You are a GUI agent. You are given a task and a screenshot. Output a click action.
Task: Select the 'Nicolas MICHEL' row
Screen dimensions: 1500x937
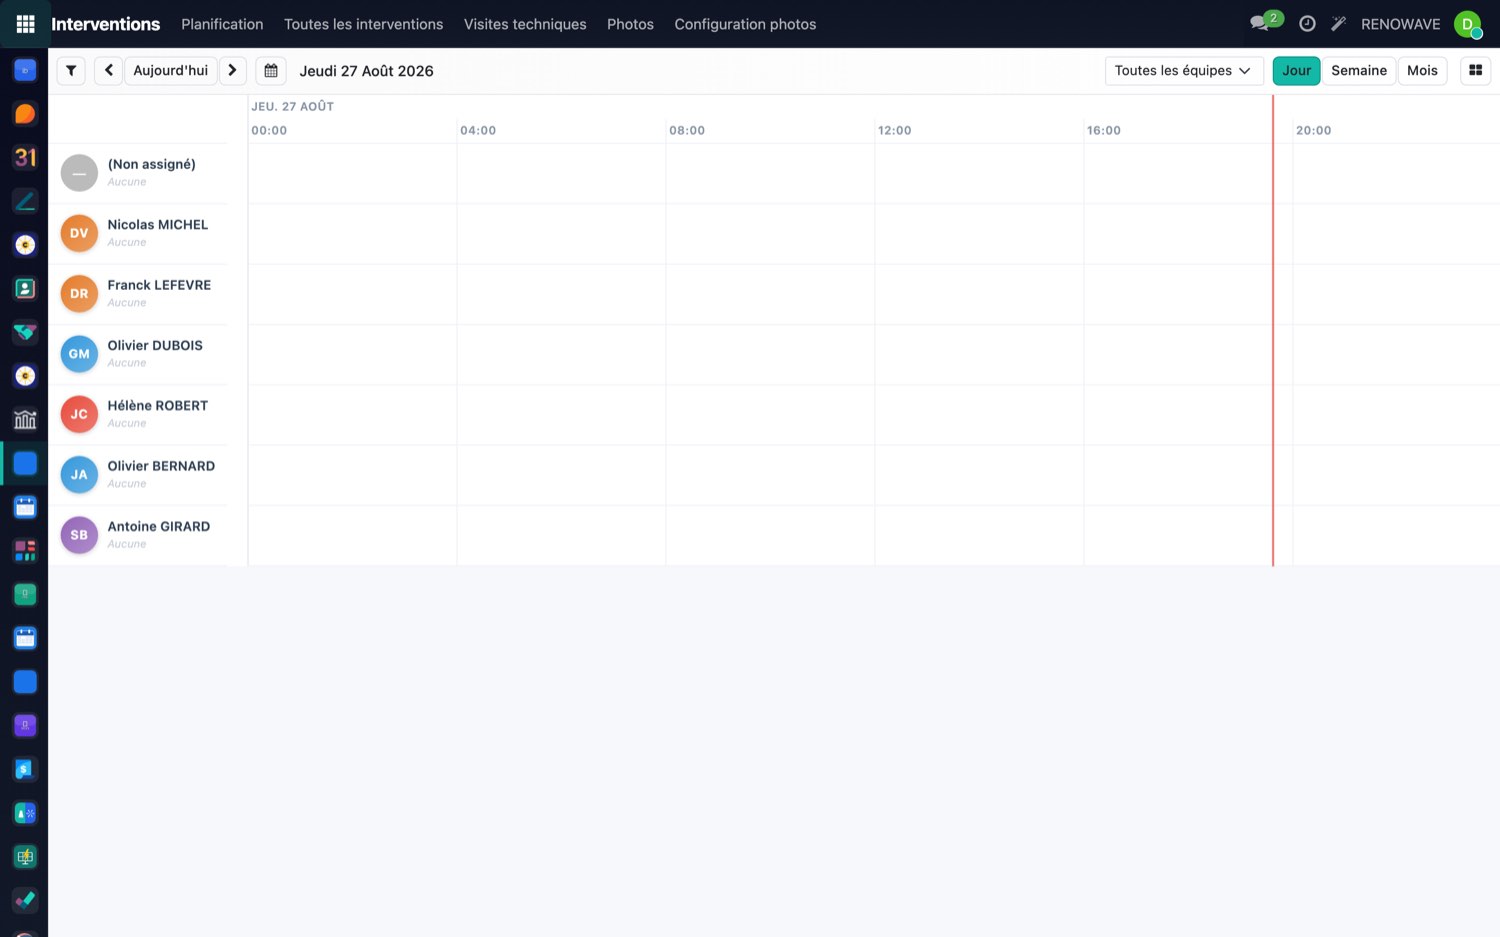(138, 233)
